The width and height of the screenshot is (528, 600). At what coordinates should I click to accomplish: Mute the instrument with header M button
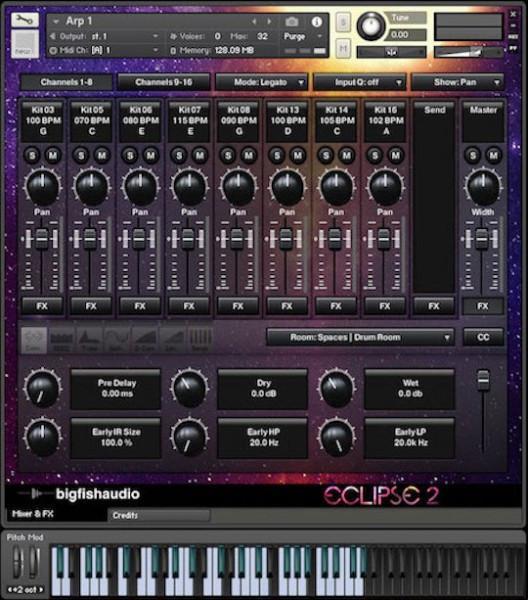coord(343,48)
